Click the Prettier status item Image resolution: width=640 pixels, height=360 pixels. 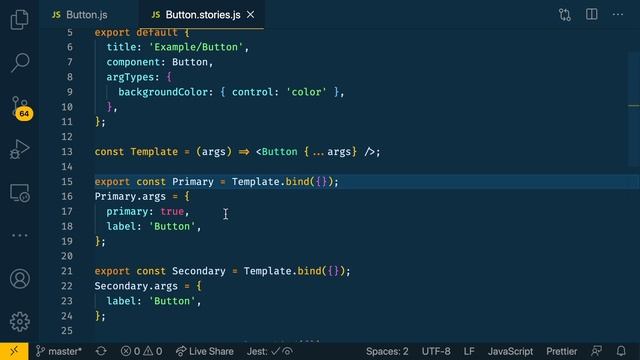[x=562, y=351]
